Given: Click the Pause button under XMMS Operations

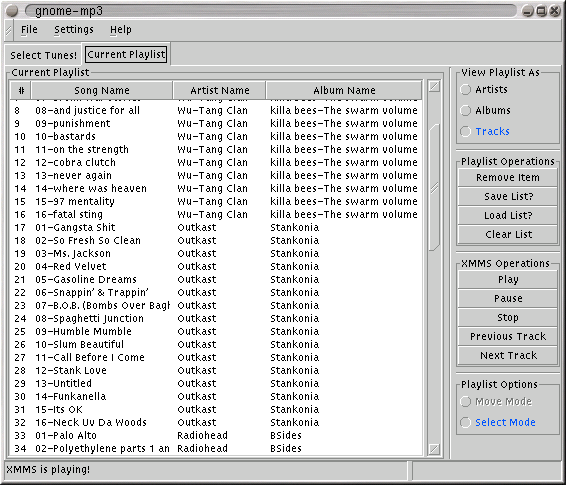Looking at the screenshot, I should click(x=508, y=298).
